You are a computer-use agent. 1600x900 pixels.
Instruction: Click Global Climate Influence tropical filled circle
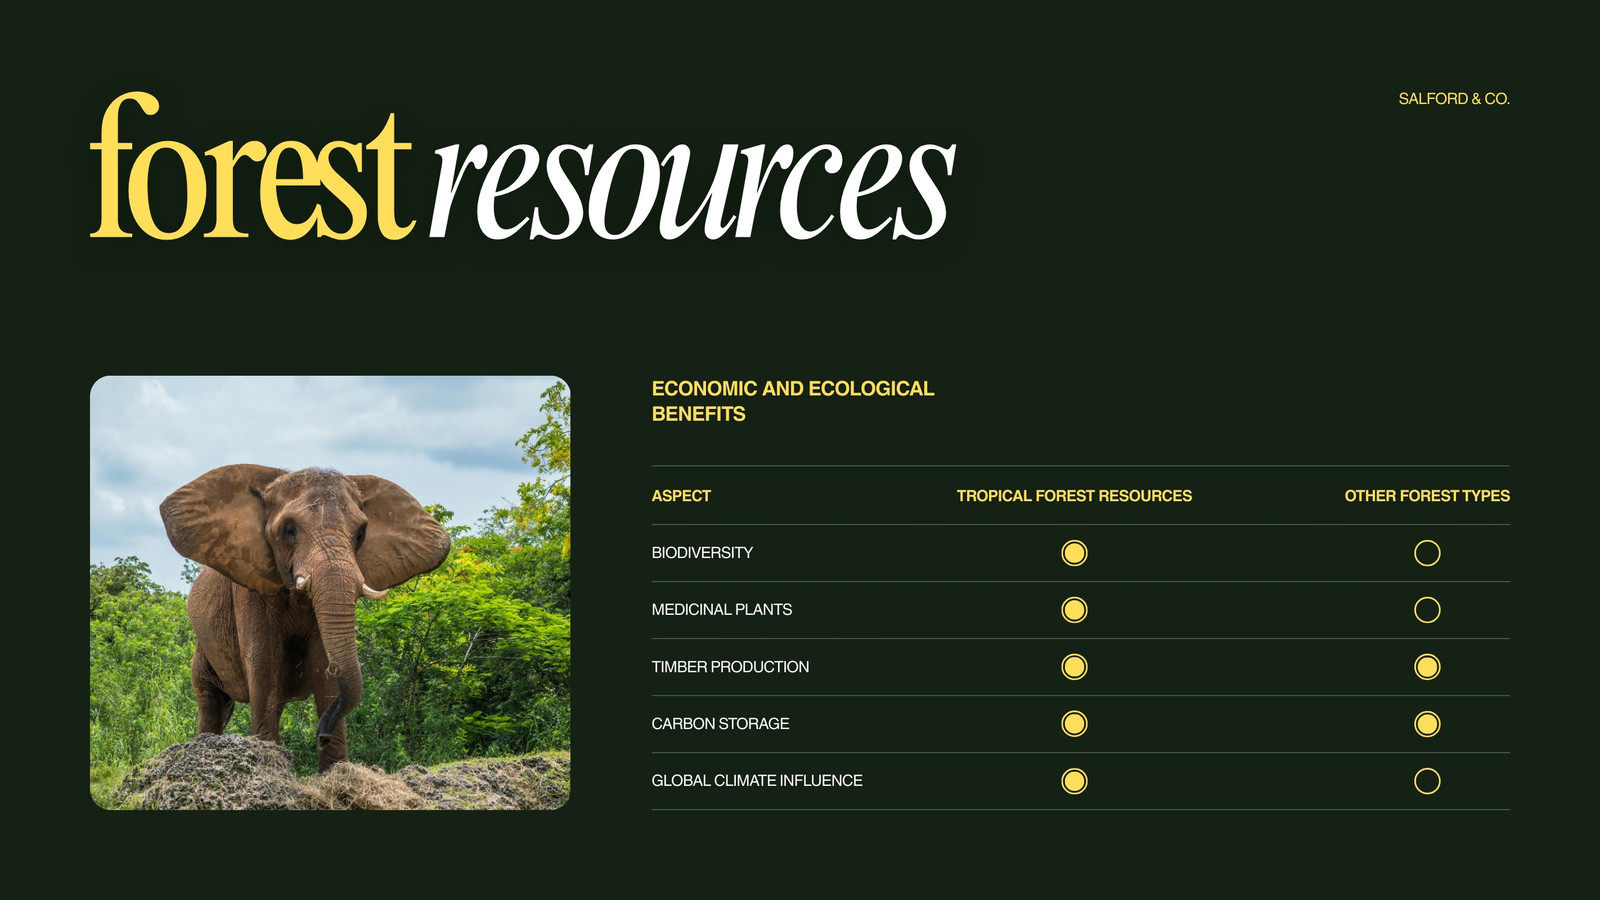[x=1074, y=781]
